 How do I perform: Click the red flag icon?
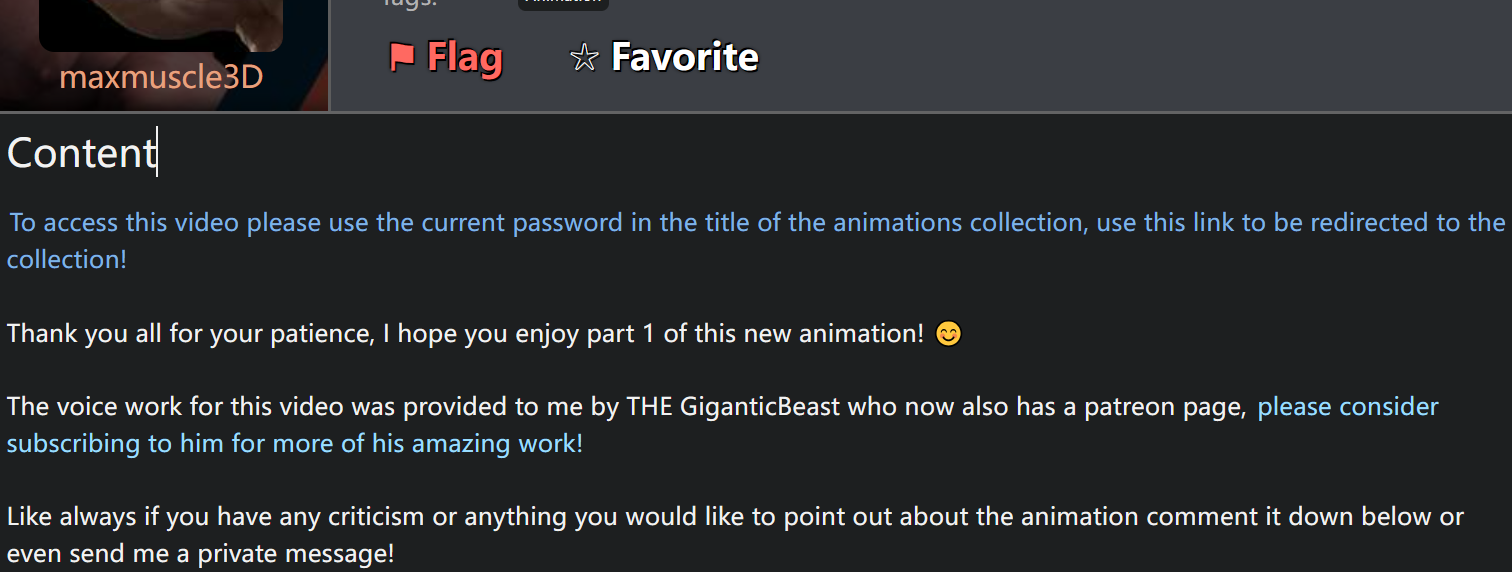click(401, 58)
